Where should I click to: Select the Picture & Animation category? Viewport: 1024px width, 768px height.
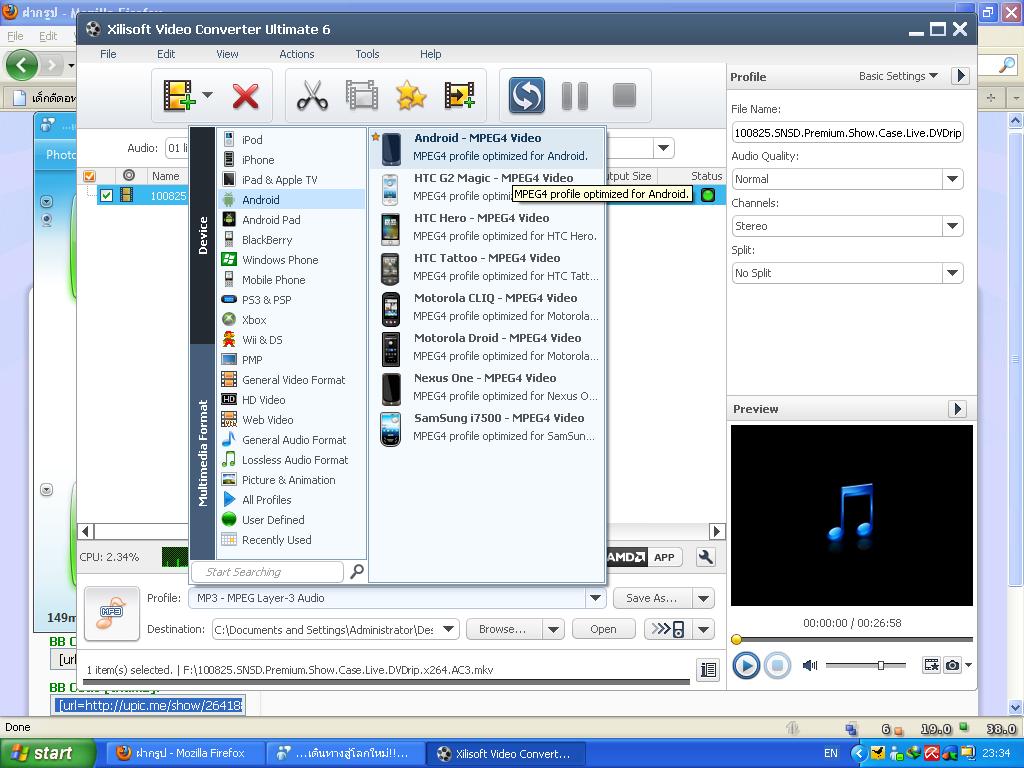291,480
